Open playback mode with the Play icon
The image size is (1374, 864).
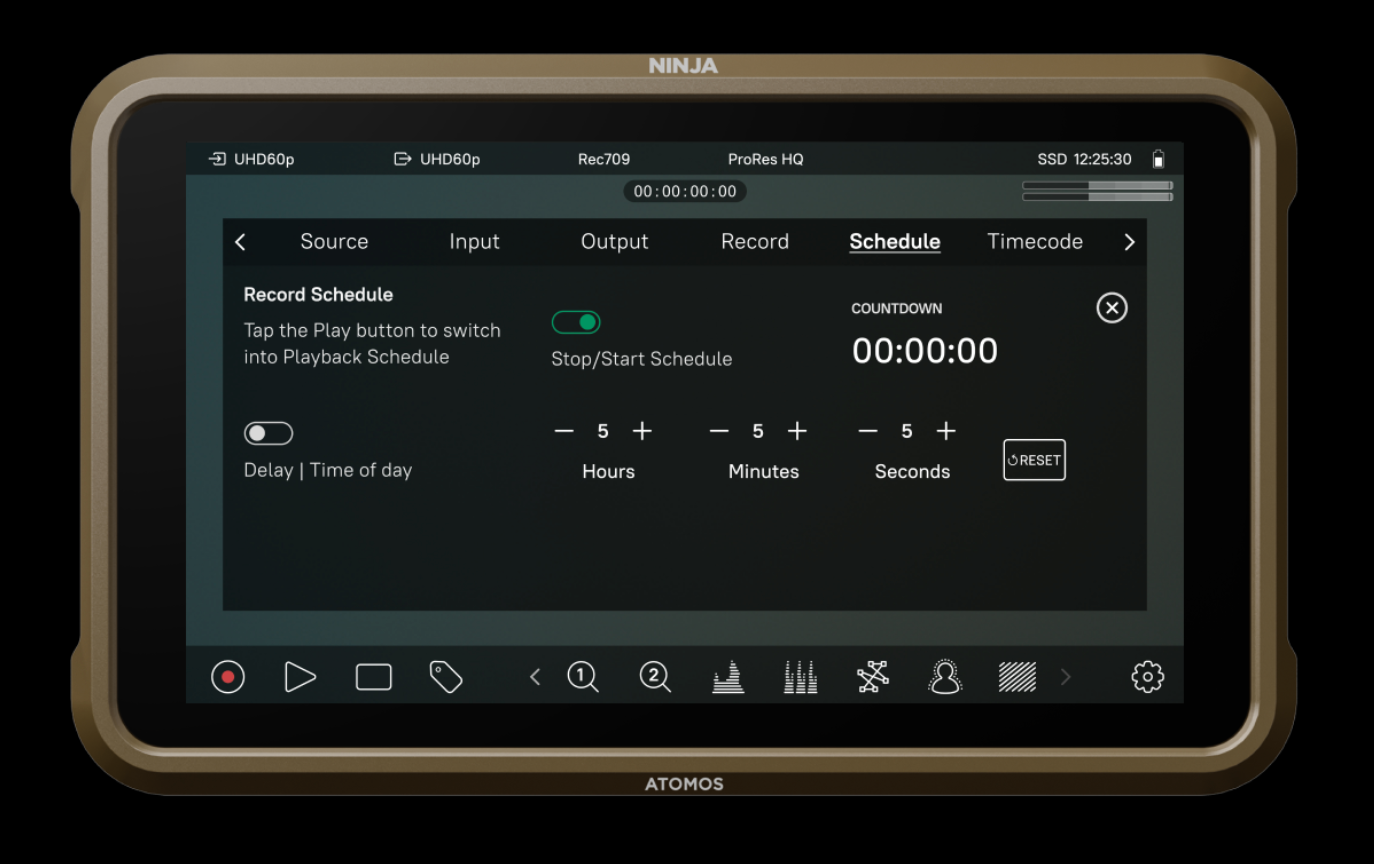coord(300,677)
